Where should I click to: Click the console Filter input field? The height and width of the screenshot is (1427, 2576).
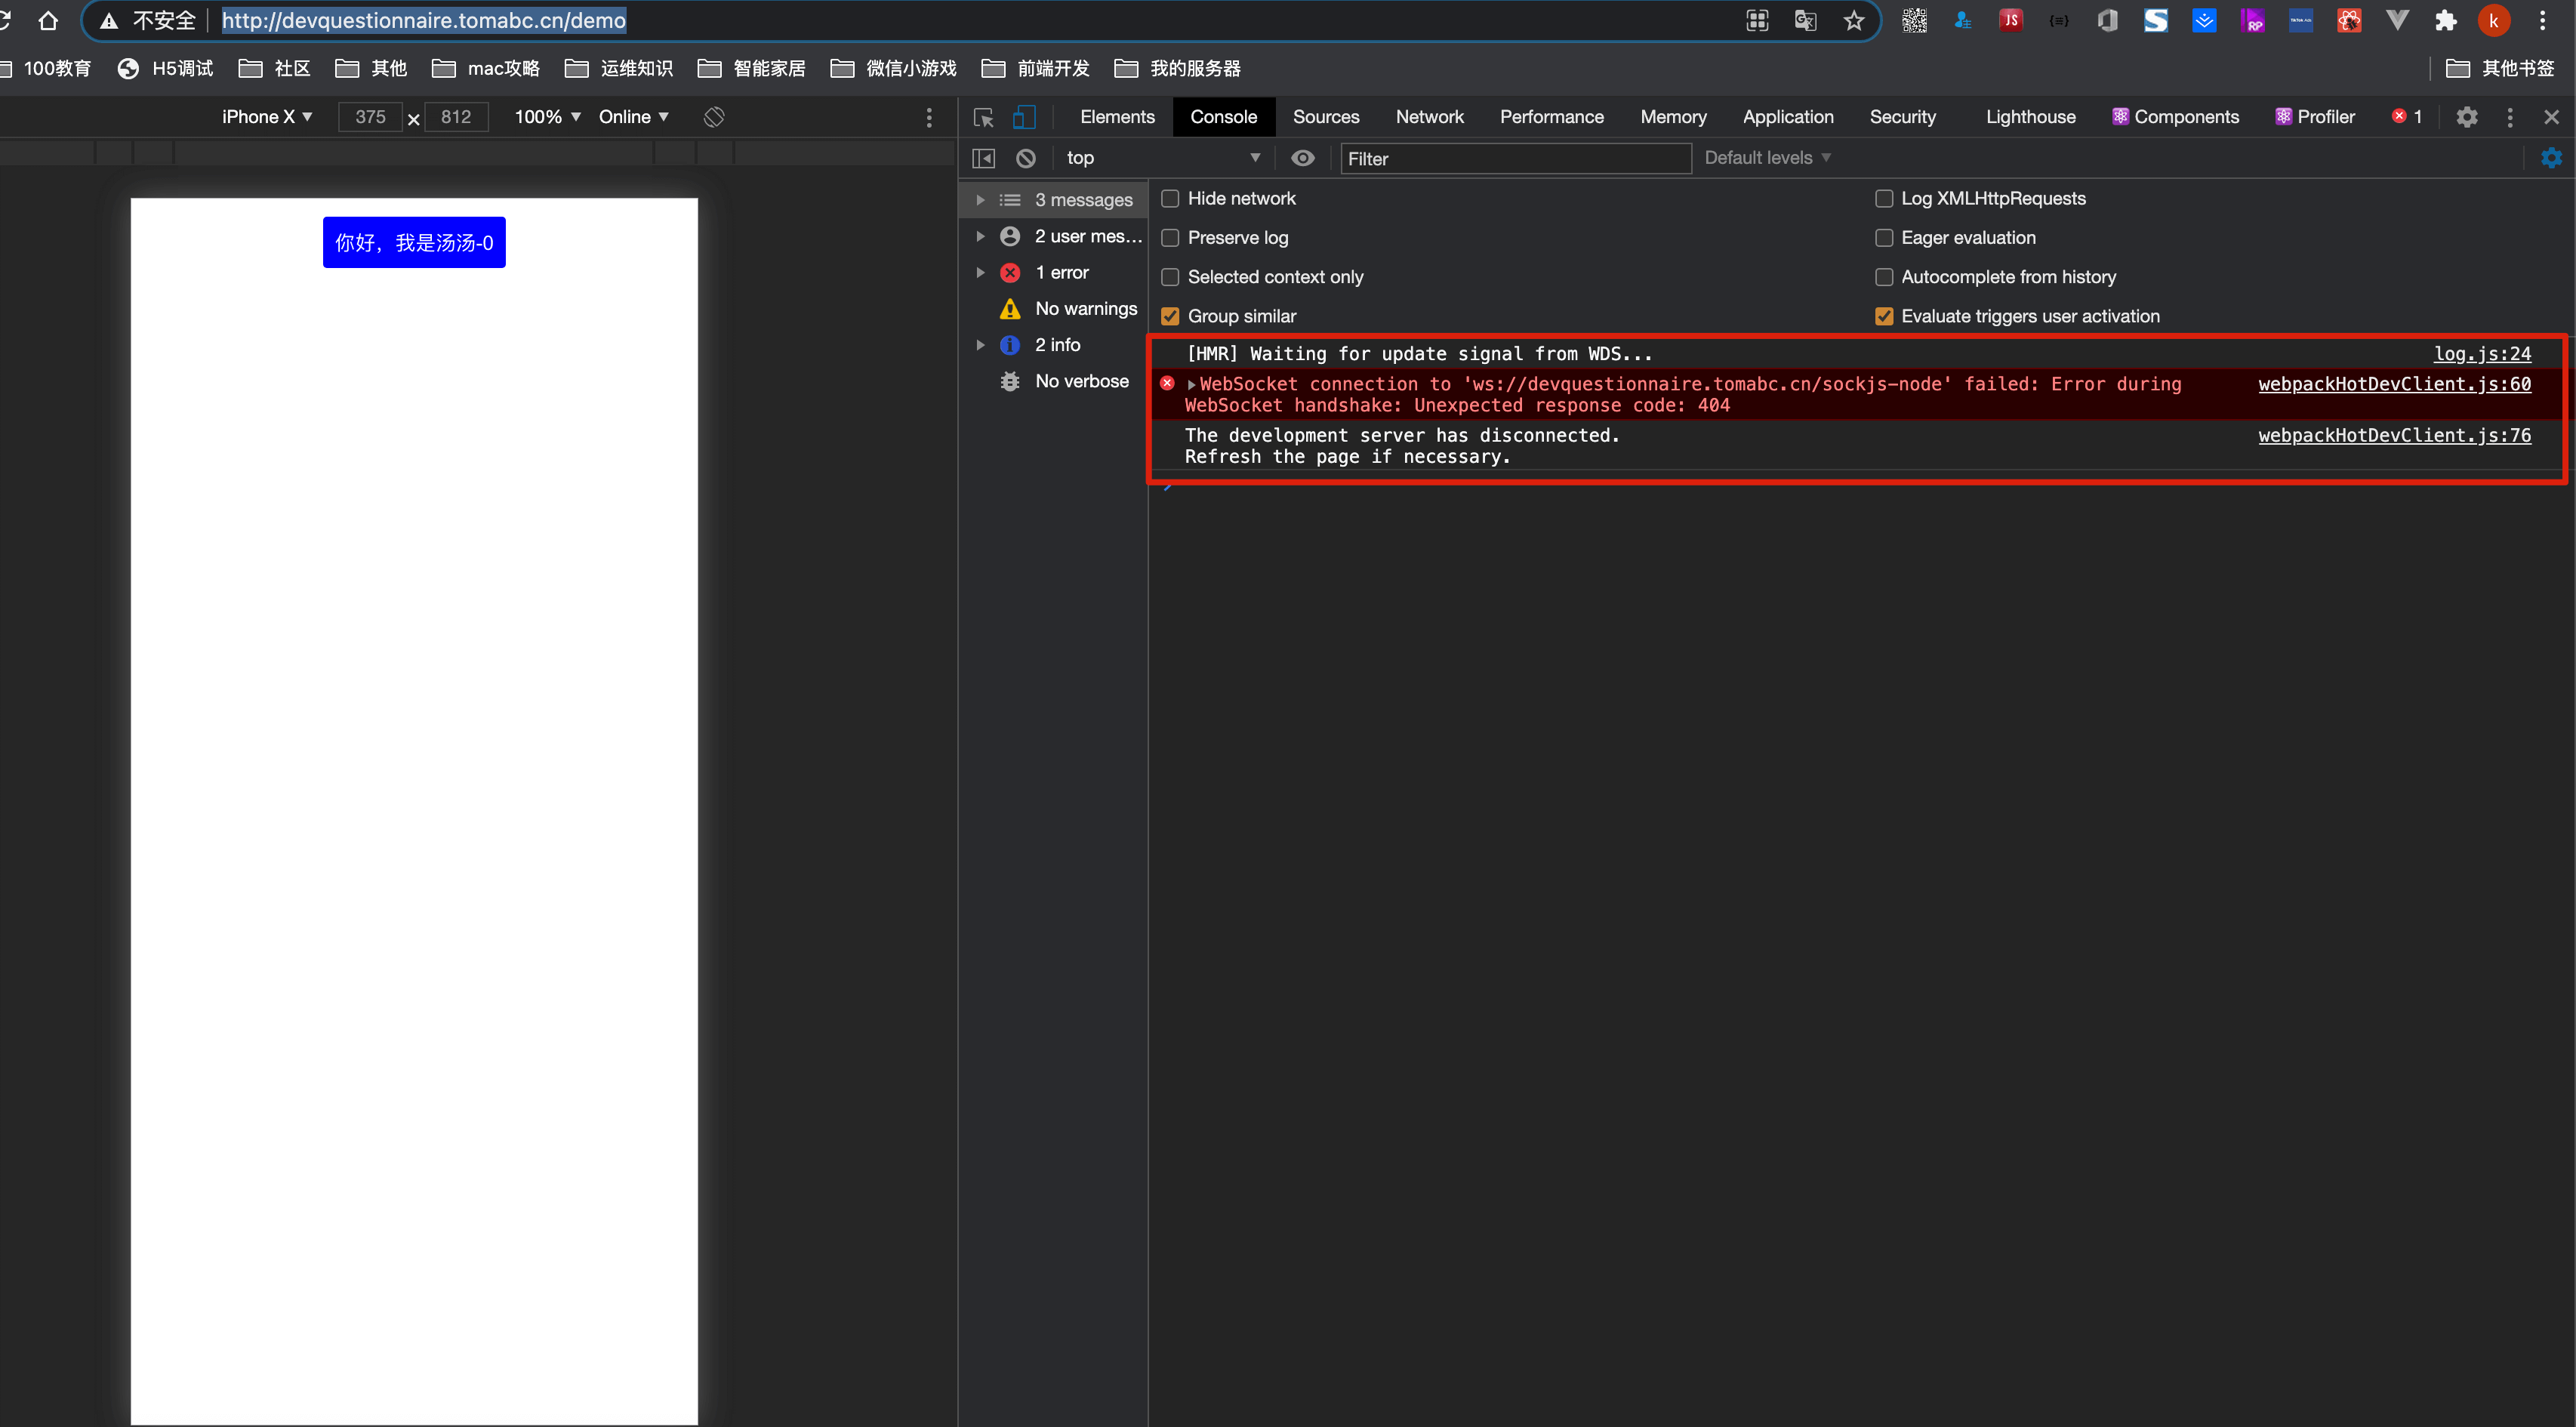pyautogui.click(x=1514, y=158)
